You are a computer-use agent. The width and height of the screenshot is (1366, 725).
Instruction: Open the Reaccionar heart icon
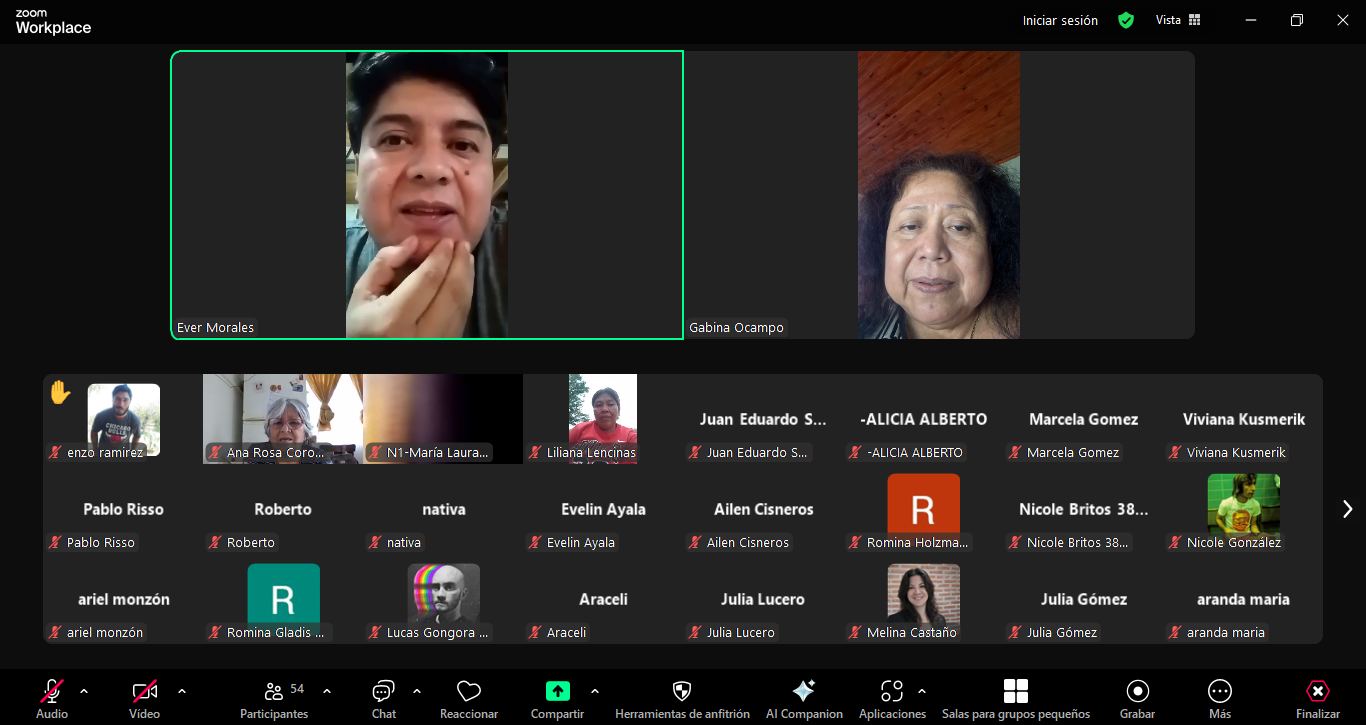point(469,692)
